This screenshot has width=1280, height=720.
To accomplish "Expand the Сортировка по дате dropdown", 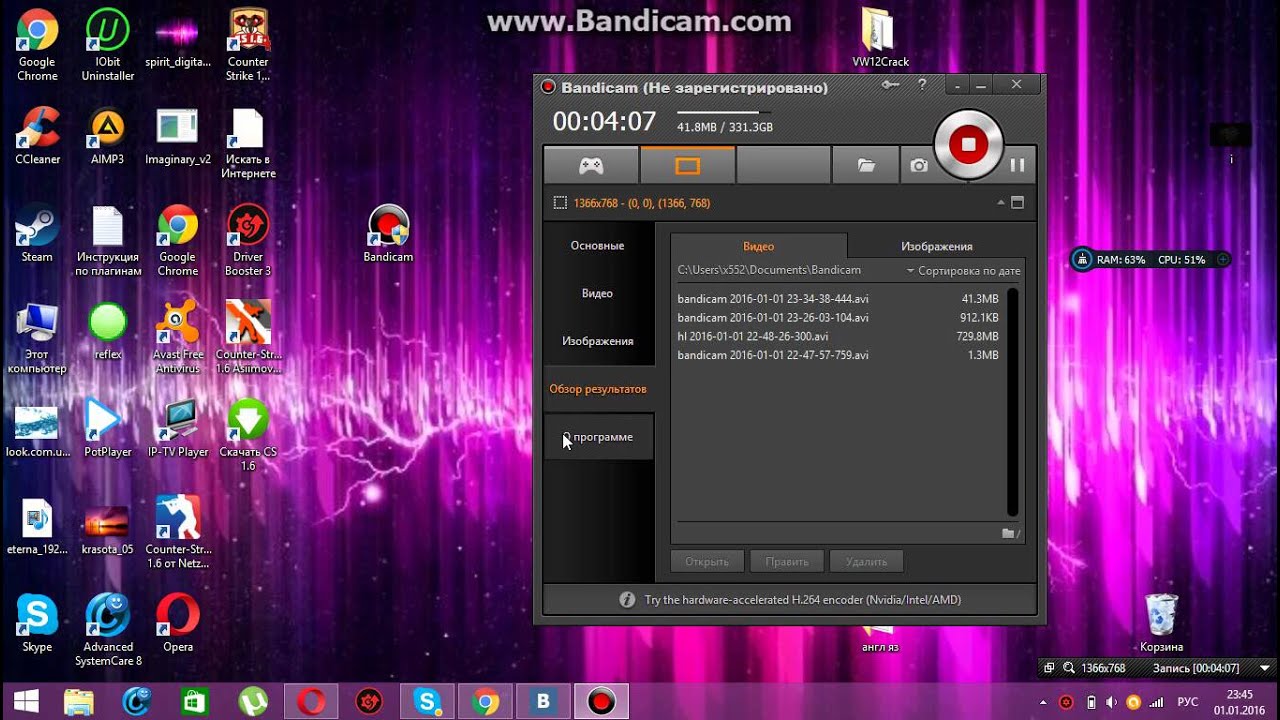I will pos(963,271).
